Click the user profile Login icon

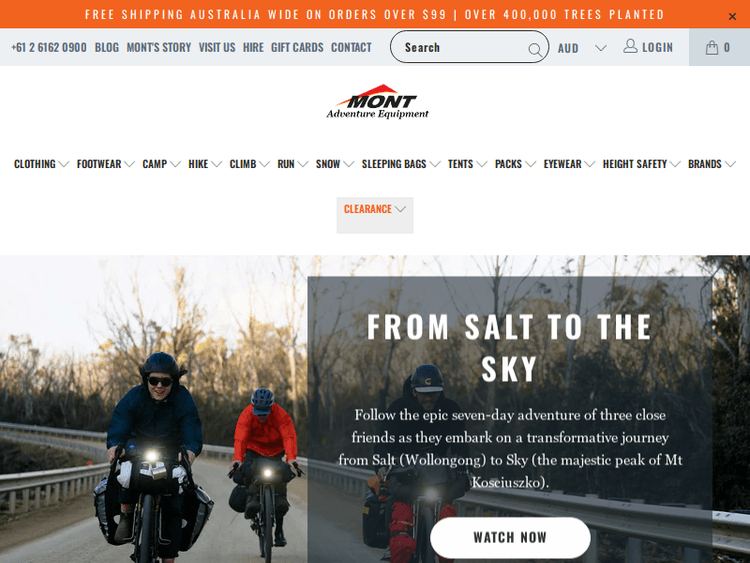click(x=630, y=46)
